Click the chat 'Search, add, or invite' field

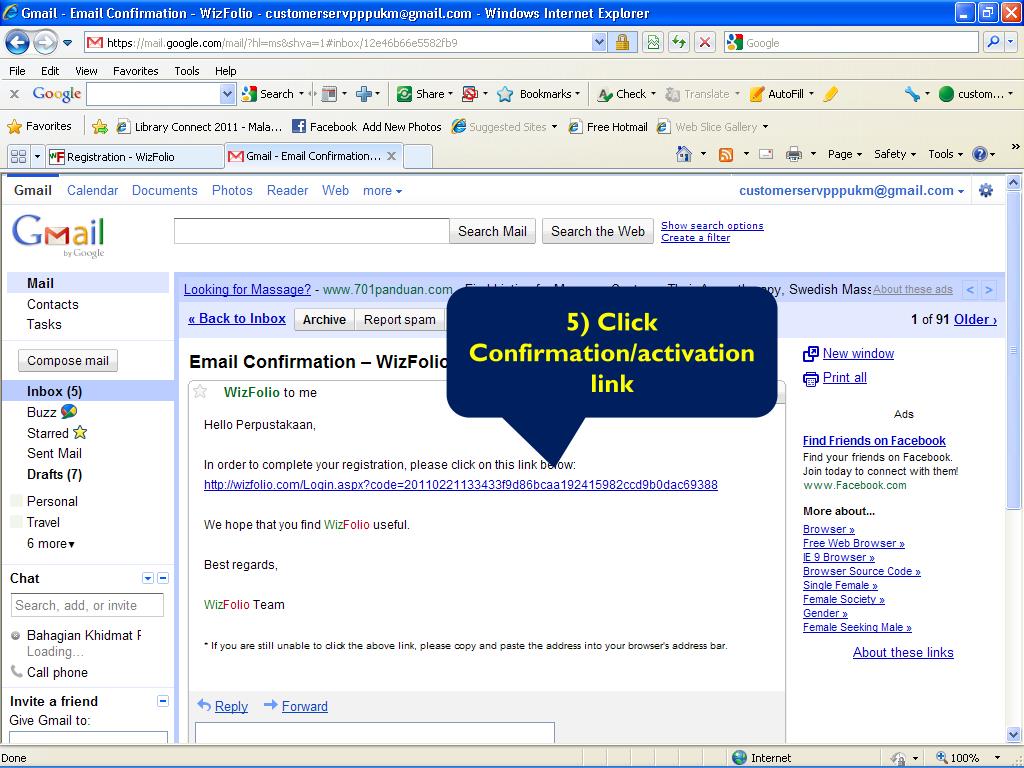(x=87, y=605)
